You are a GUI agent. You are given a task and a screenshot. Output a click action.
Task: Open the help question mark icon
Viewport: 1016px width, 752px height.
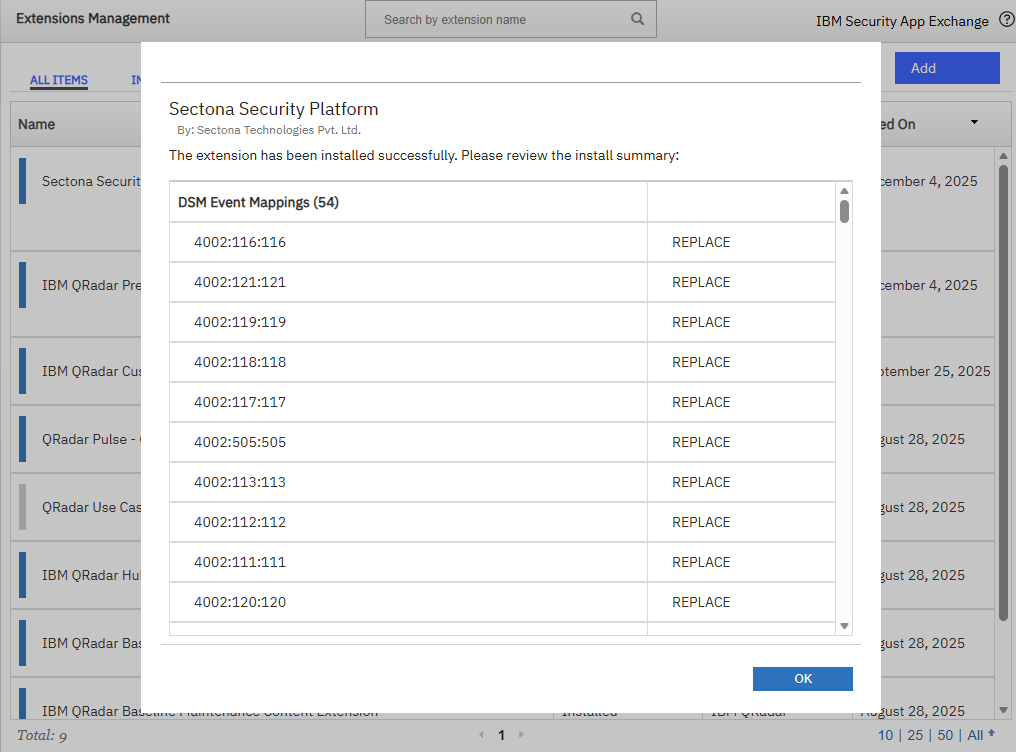[1006, 18]
